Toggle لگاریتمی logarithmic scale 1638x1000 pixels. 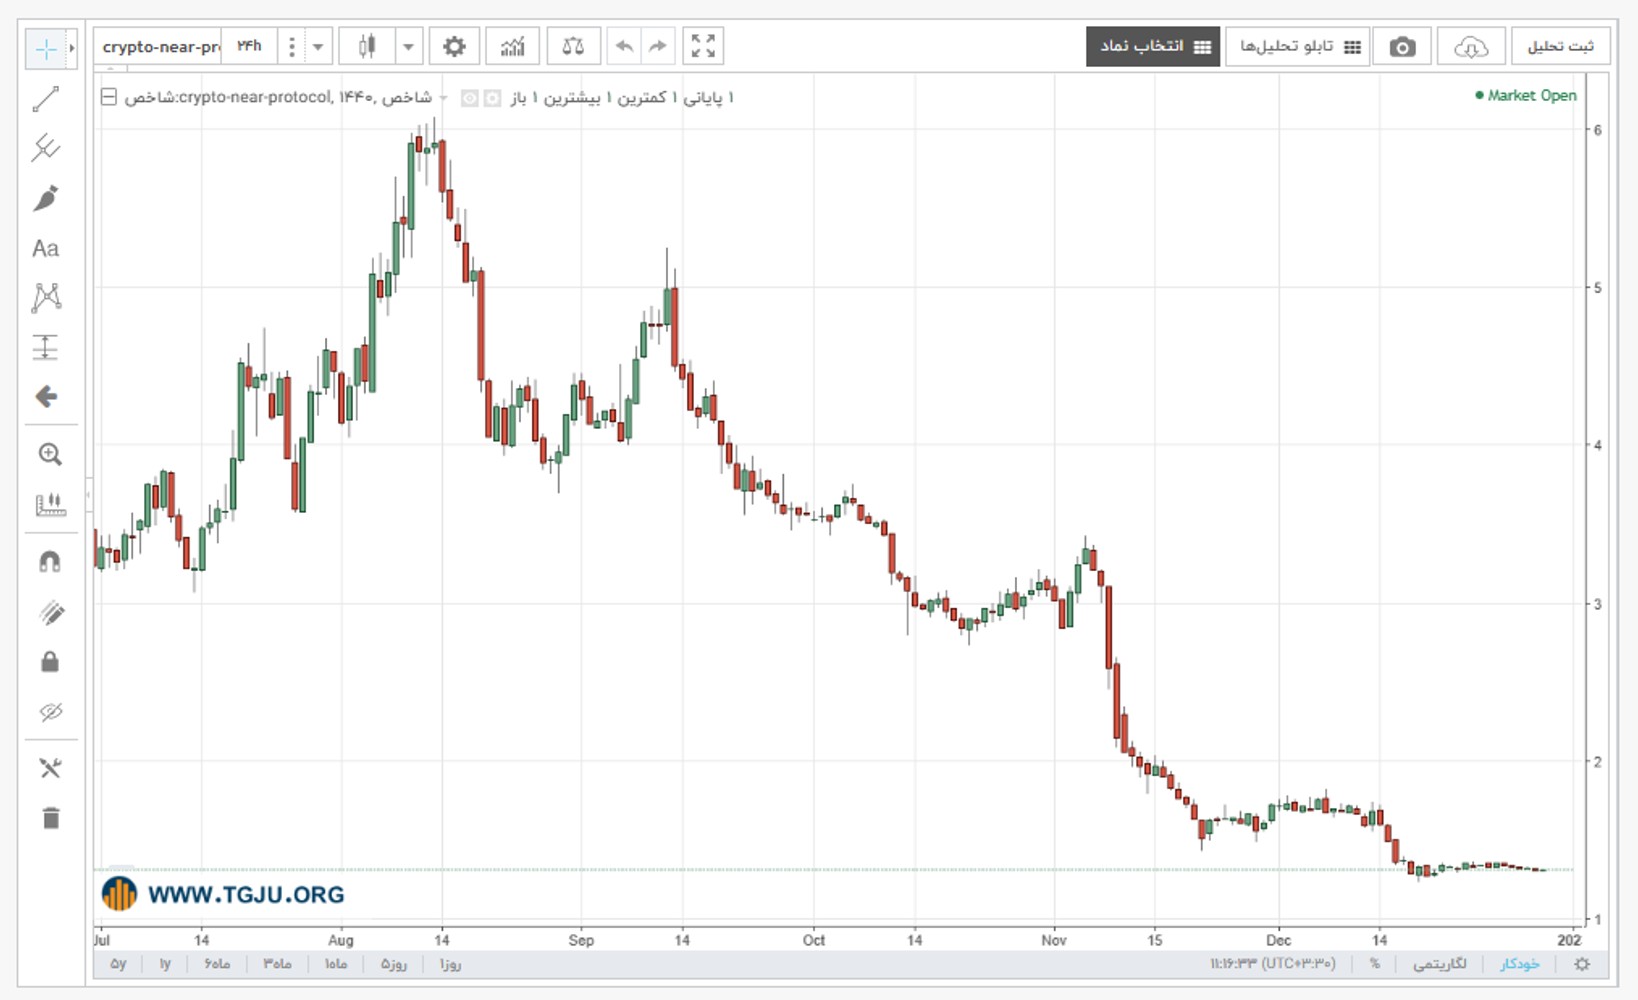(1440, 964)
